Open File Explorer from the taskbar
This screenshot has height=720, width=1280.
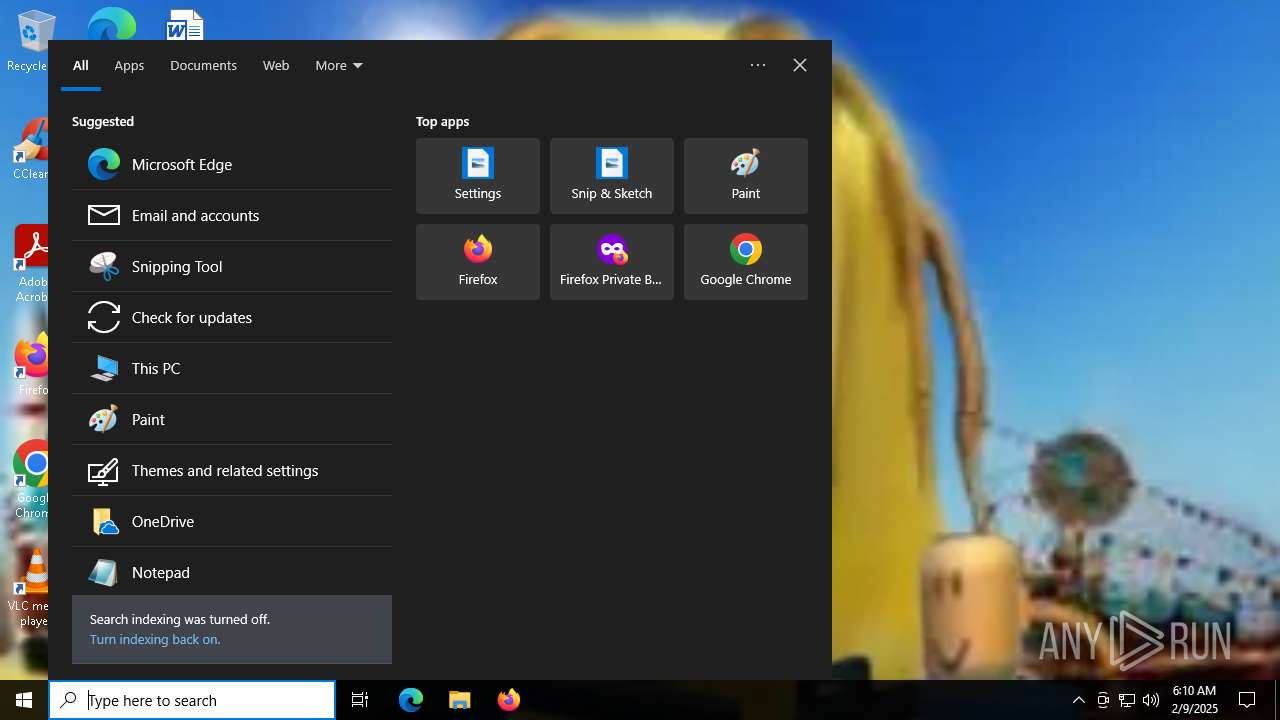pyautogui.click(x=460, y=700)
